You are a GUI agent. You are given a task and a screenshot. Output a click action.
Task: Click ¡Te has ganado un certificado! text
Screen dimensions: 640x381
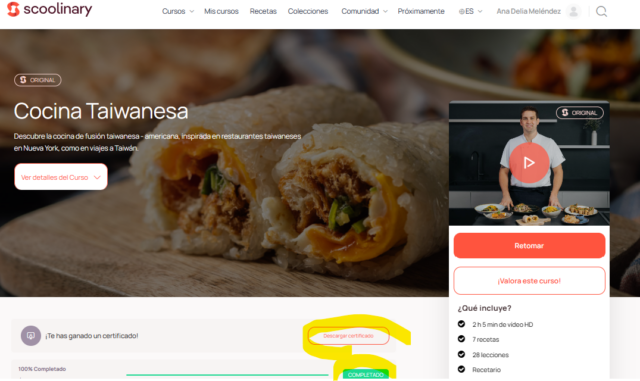coord(92,336)
